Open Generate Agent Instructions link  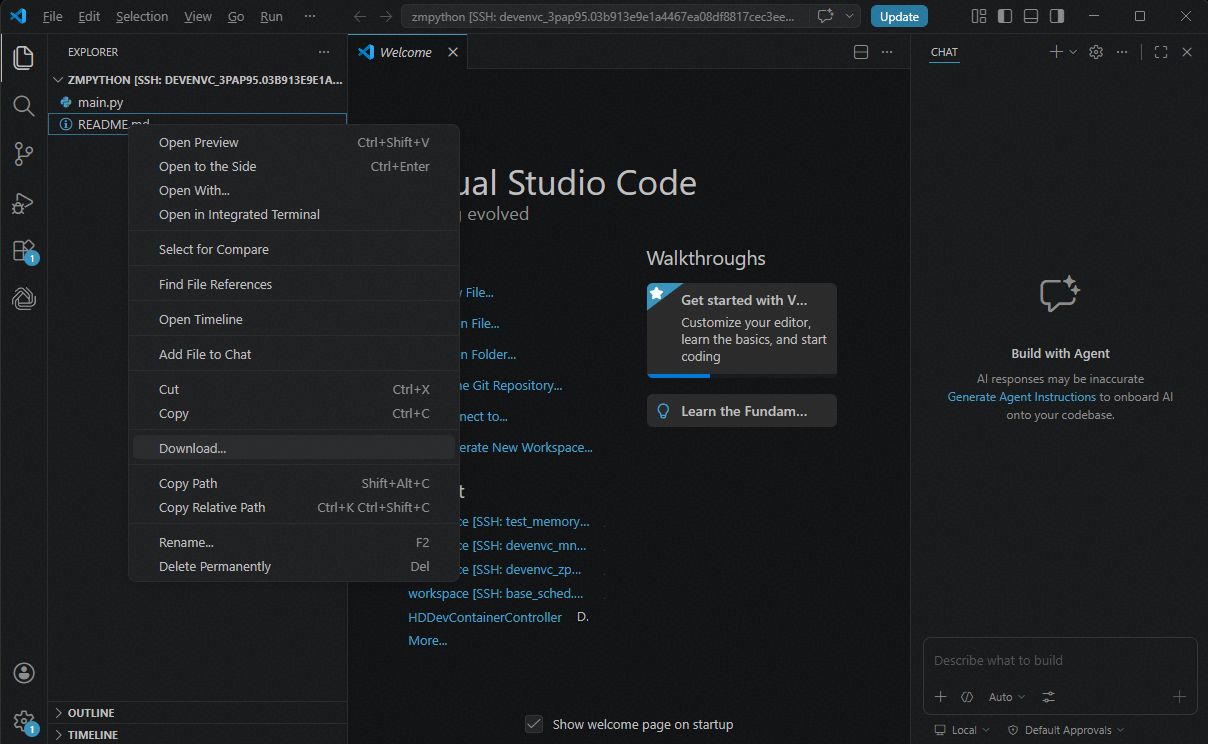[1021, 397]
